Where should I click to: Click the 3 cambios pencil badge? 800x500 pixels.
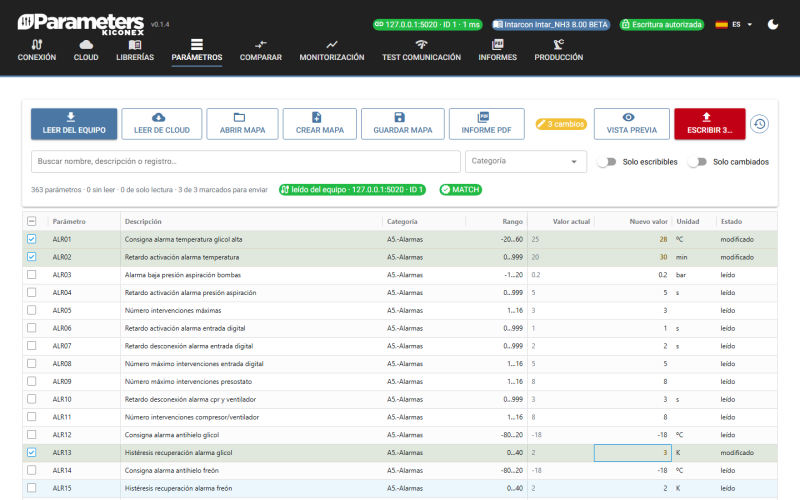(561, 124)
